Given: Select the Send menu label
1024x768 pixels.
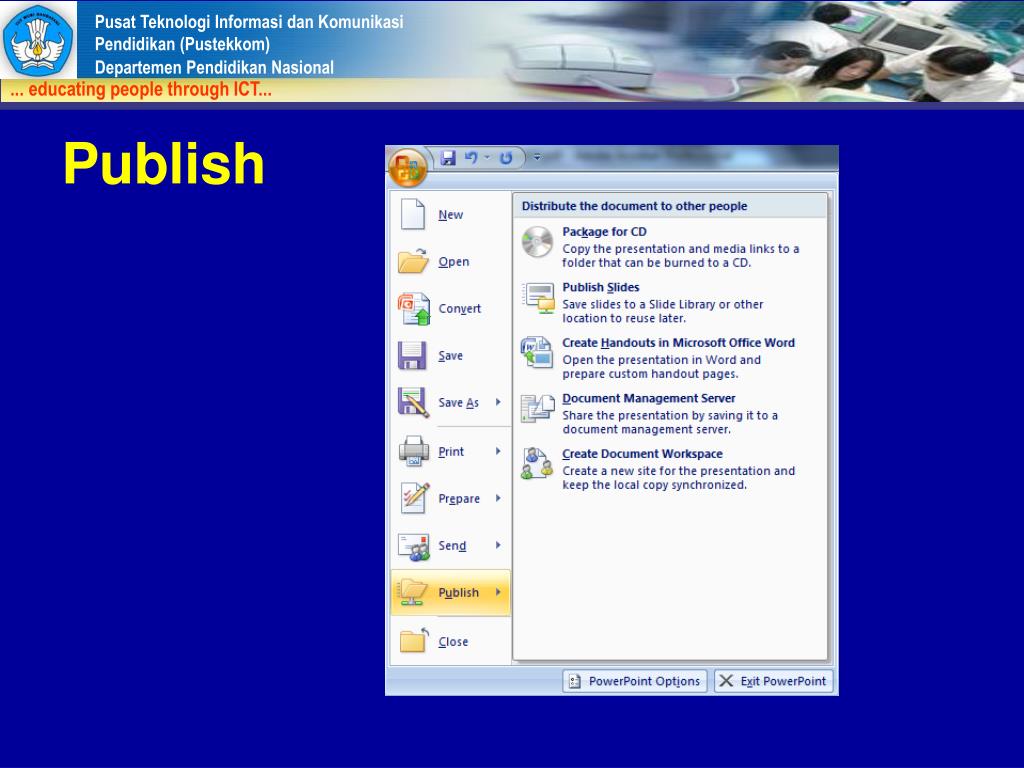Looking at the screenshot, I should pos(452,545).
